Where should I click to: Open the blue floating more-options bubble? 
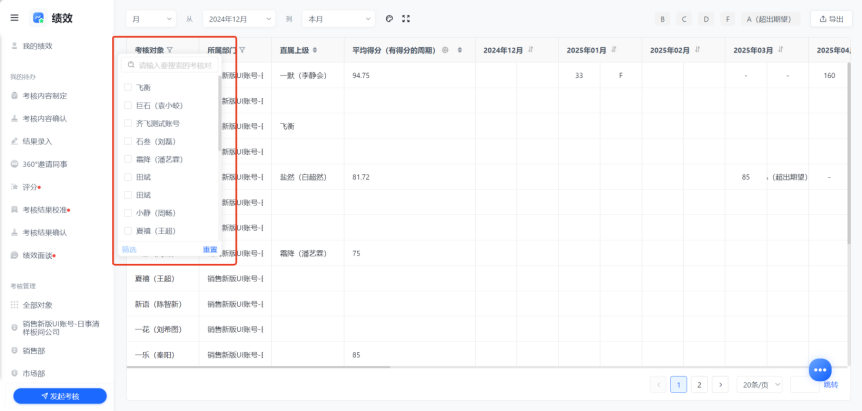click(820, 369)
